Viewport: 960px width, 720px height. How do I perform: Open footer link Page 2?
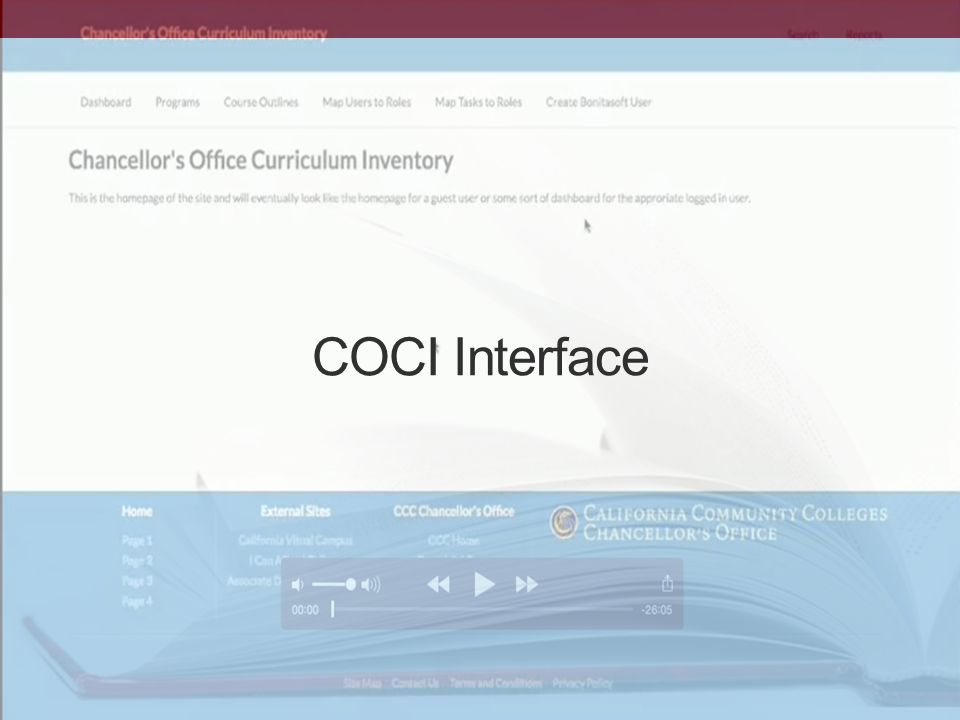click(x=137, y=560)
